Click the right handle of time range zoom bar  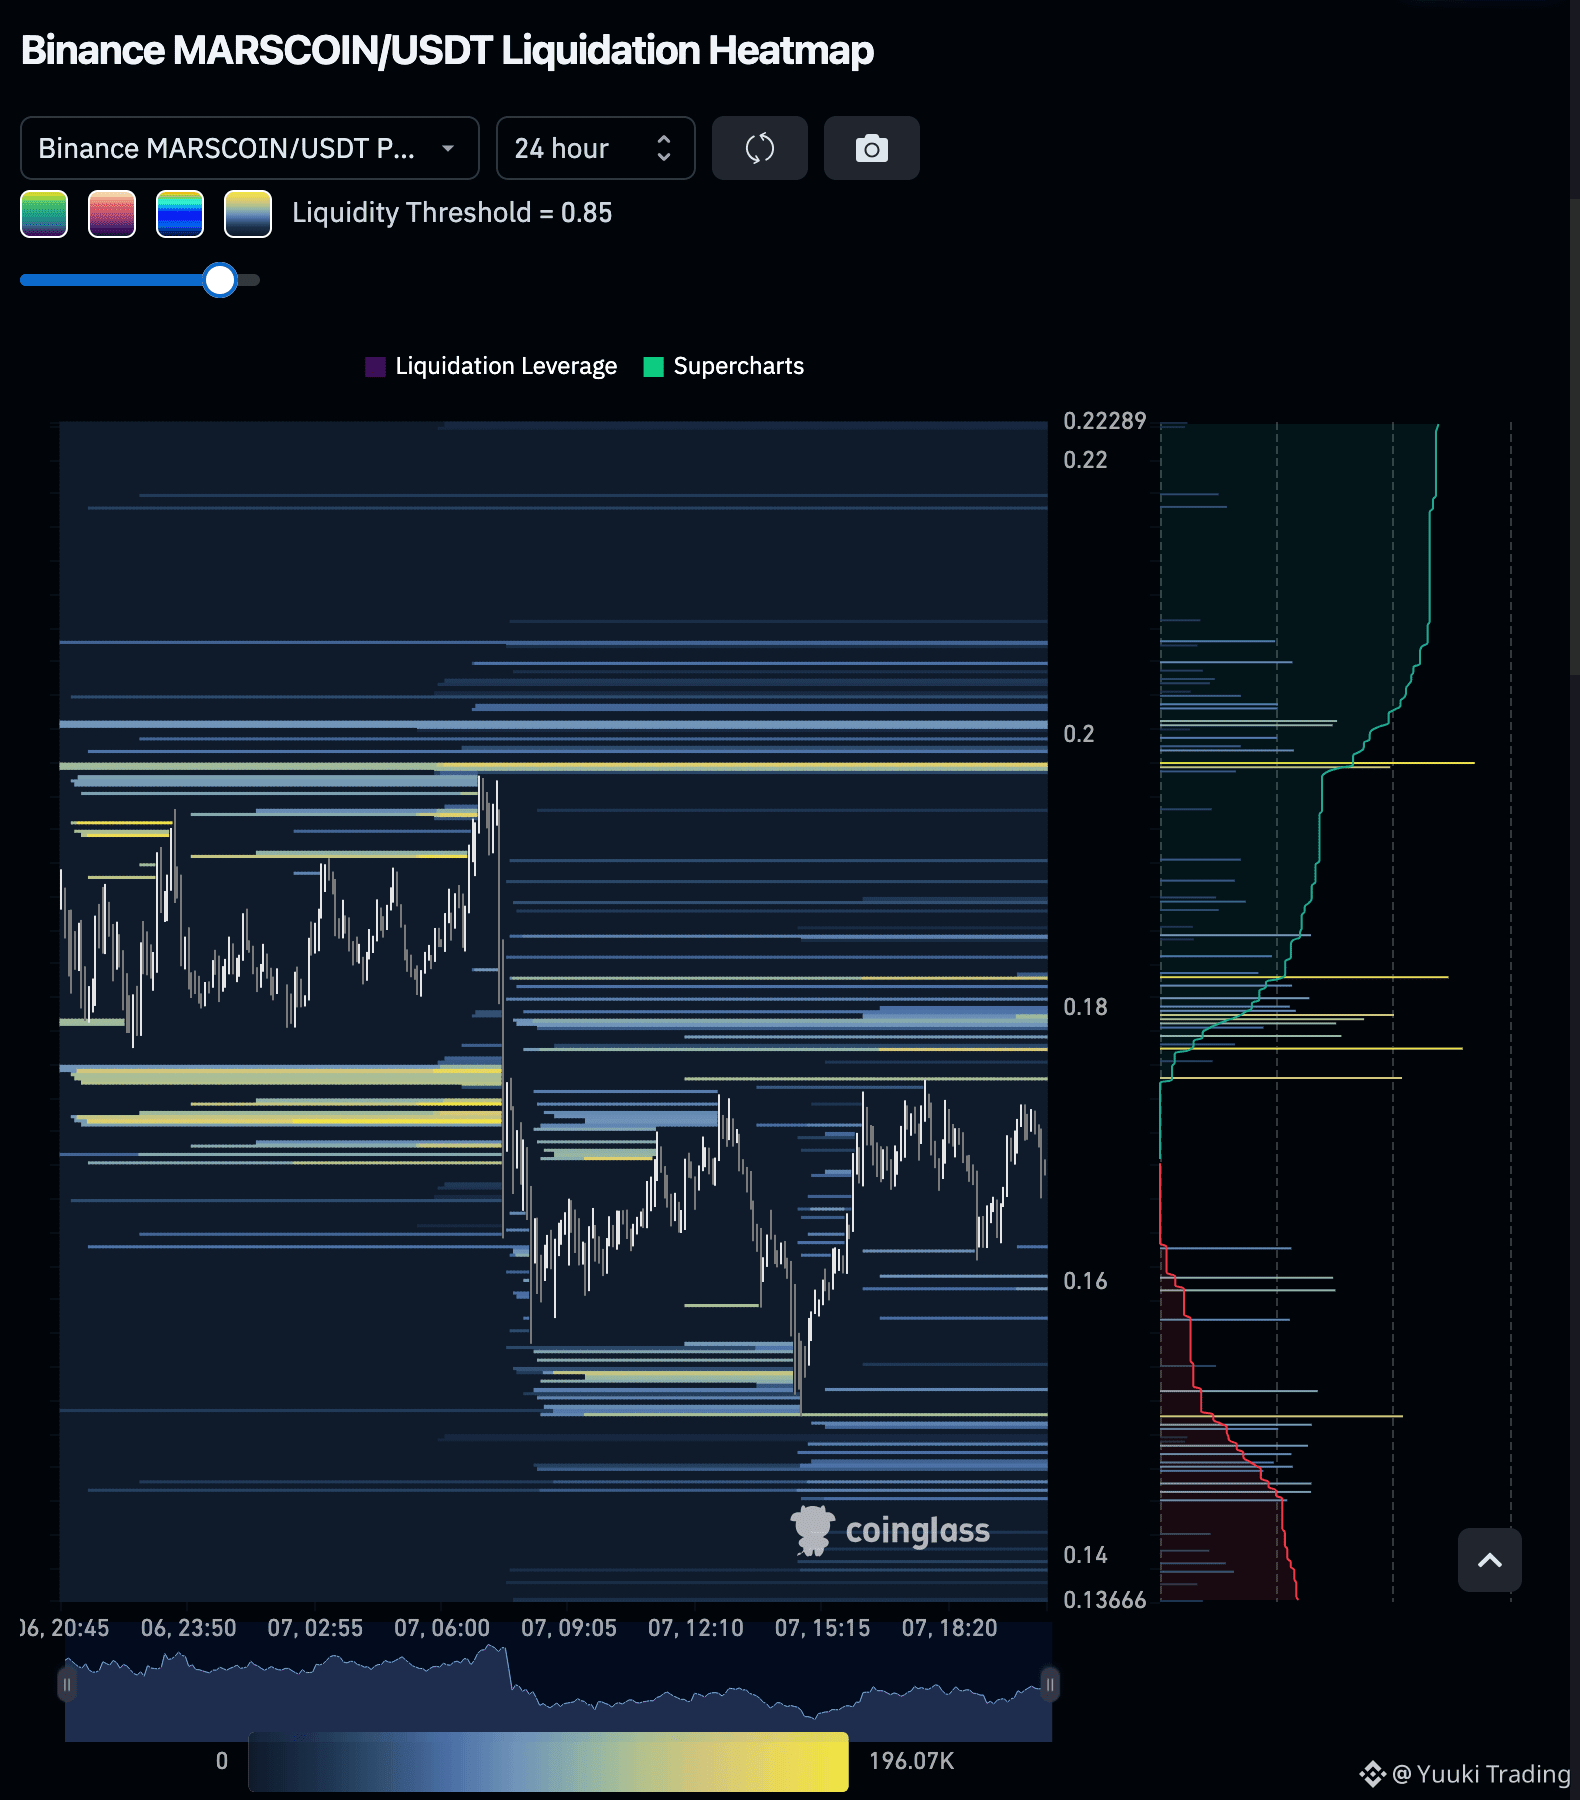click(x=1050, y=1685)
